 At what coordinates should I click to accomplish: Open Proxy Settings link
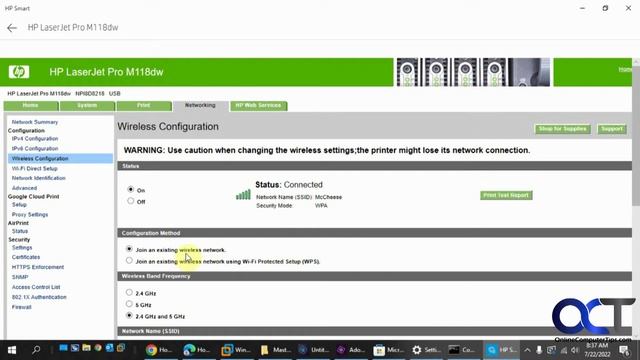coord(30,215)
